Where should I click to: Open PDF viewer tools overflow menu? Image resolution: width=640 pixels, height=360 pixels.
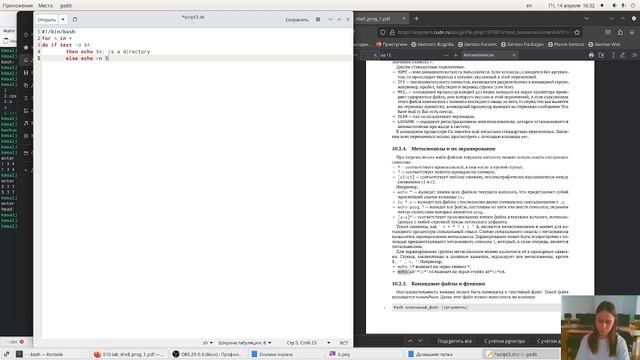coord(634,55)
